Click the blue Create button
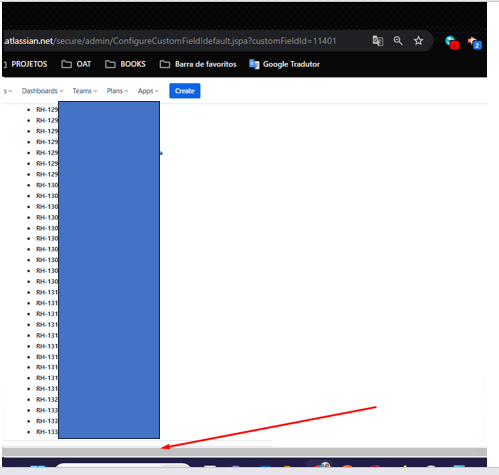The image size is (499, 475). click(x=185, y=91)
